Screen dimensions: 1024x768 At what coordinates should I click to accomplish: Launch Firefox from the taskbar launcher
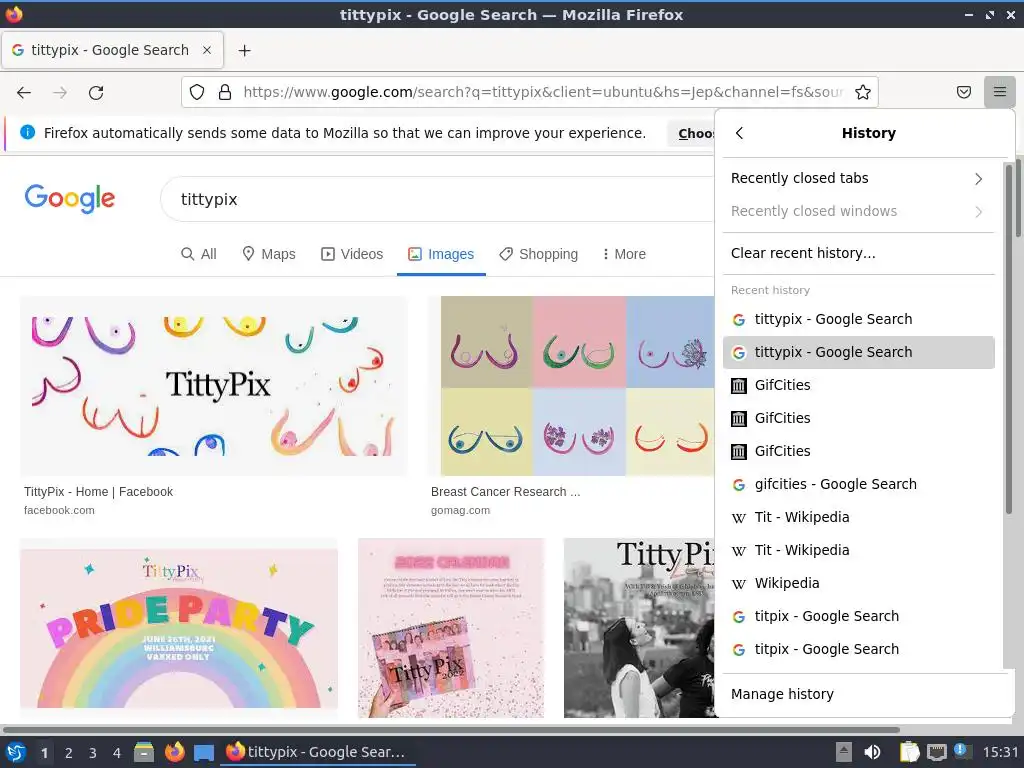[x=174, y=752]
